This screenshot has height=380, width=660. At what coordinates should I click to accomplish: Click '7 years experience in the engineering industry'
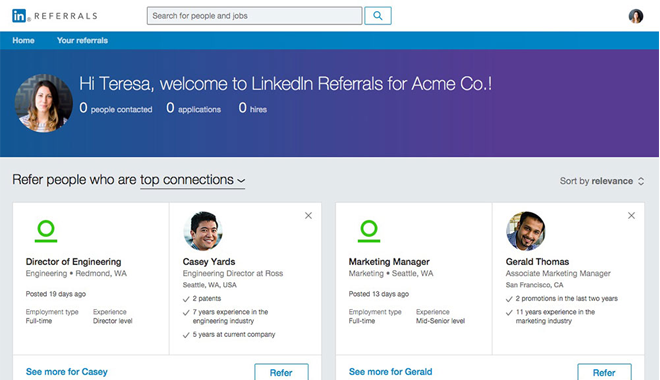point(226,316)
